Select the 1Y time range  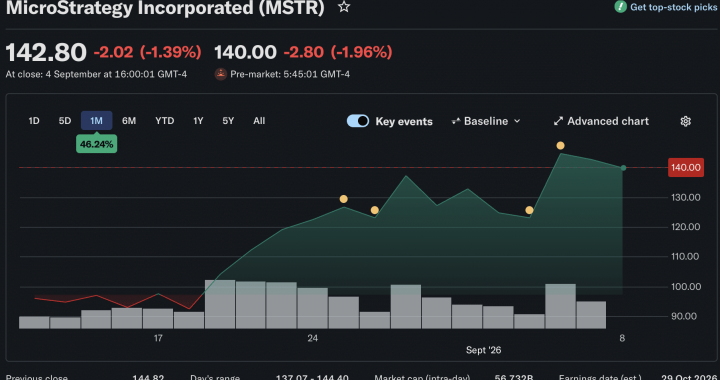198,121
